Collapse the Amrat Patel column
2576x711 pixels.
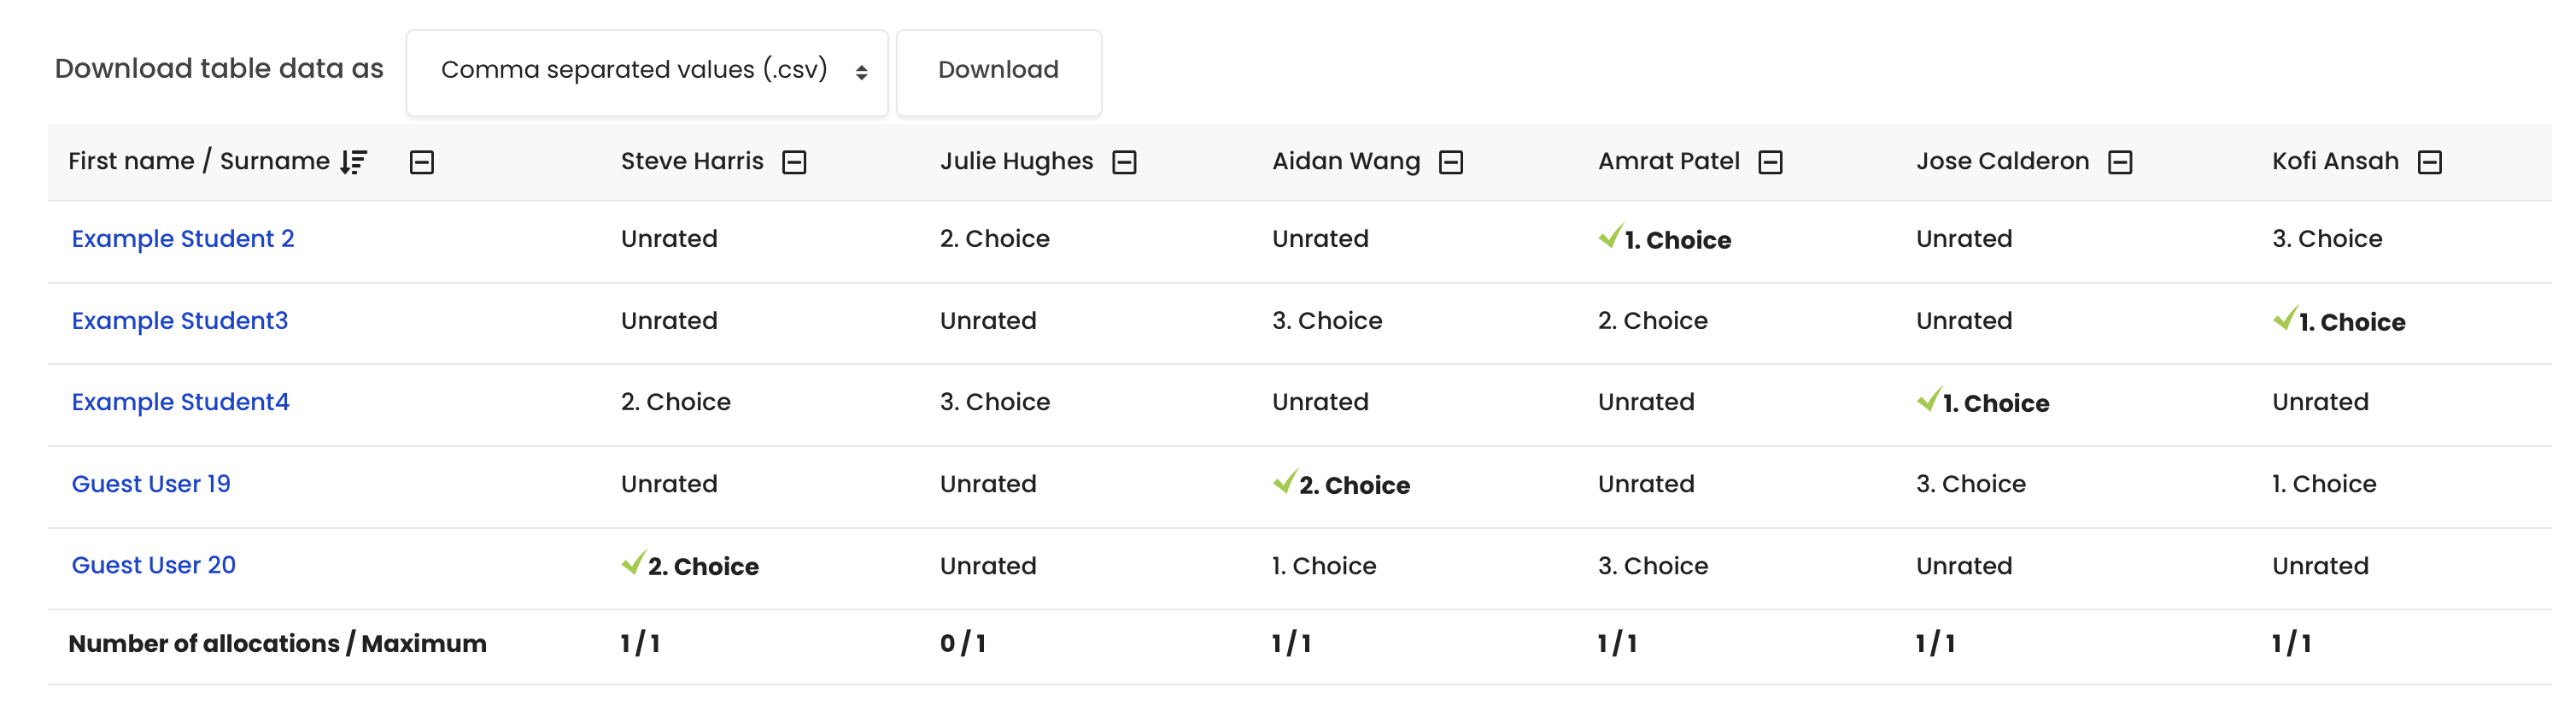1770,162
